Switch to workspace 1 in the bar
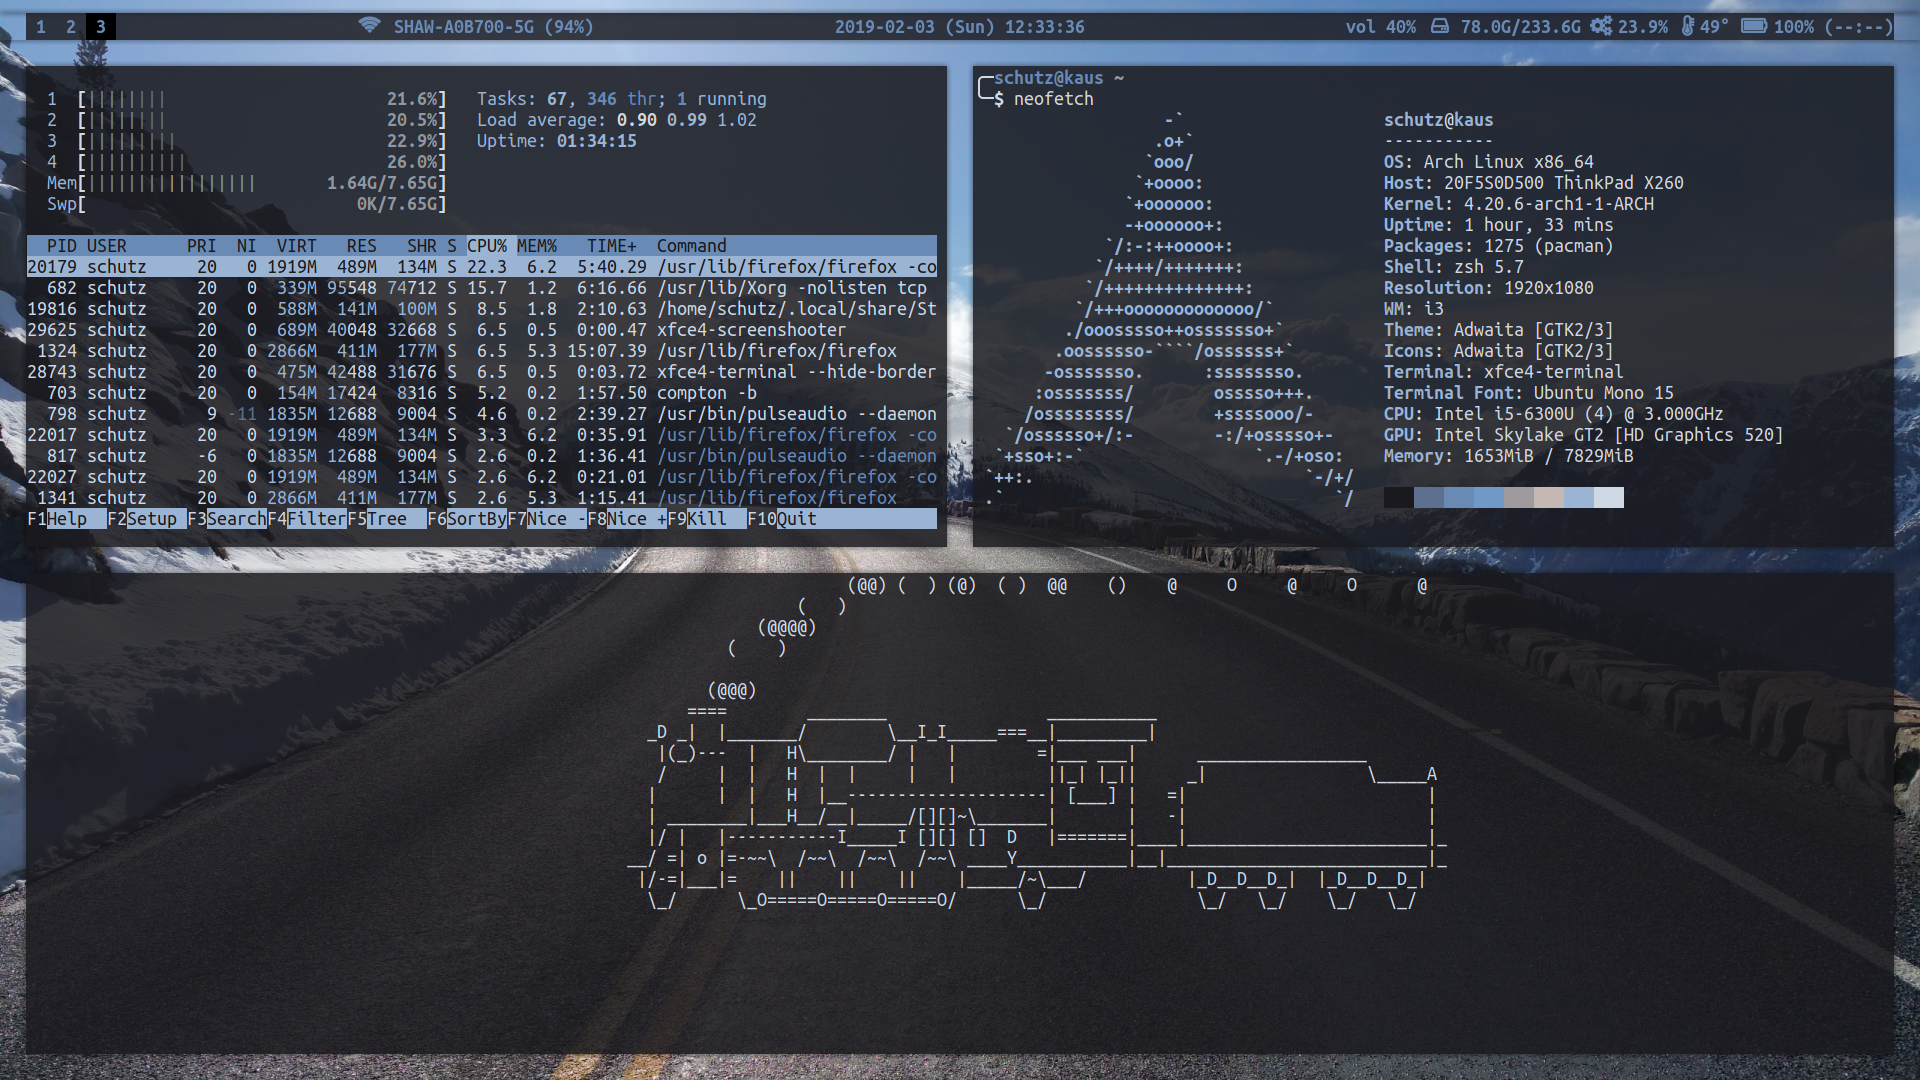This screenshot has height=1080, width=1920. click(41, 27)
